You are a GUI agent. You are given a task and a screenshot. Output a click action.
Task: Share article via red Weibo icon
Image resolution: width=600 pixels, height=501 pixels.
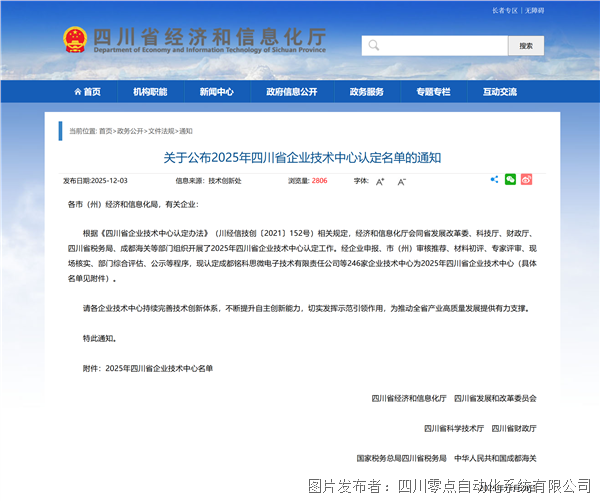click(x=526, y=180)
